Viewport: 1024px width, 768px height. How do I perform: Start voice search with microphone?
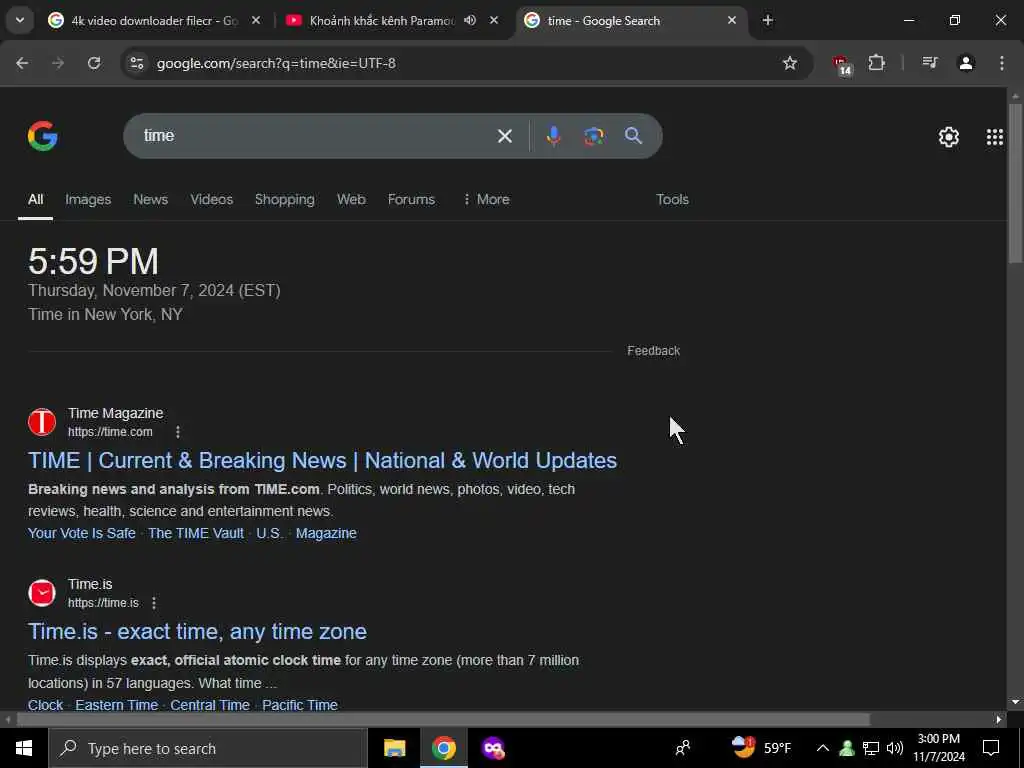(x=553, y=136)
